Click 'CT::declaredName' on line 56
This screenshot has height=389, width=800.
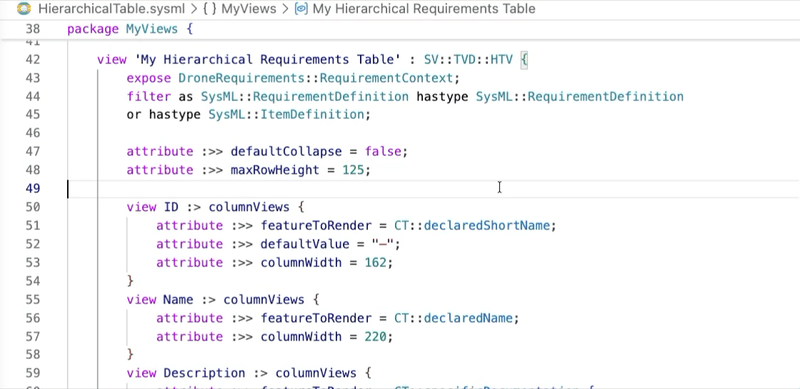[453, 318]
